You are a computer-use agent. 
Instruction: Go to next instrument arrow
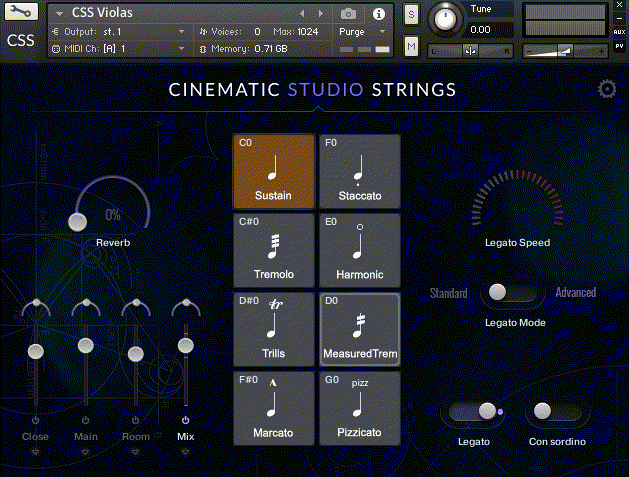[x=321, y=14]
